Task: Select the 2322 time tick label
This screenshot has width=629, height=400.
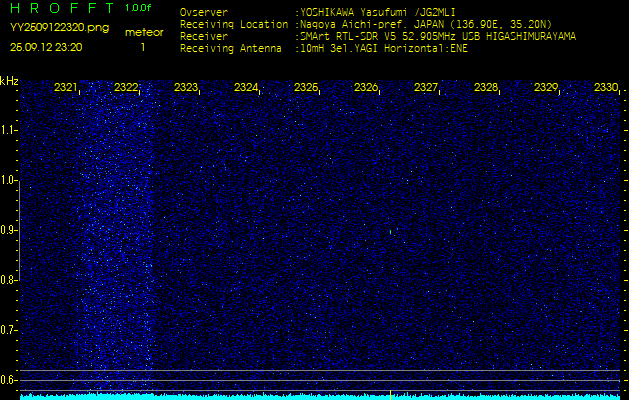Action: click(126, 88)
